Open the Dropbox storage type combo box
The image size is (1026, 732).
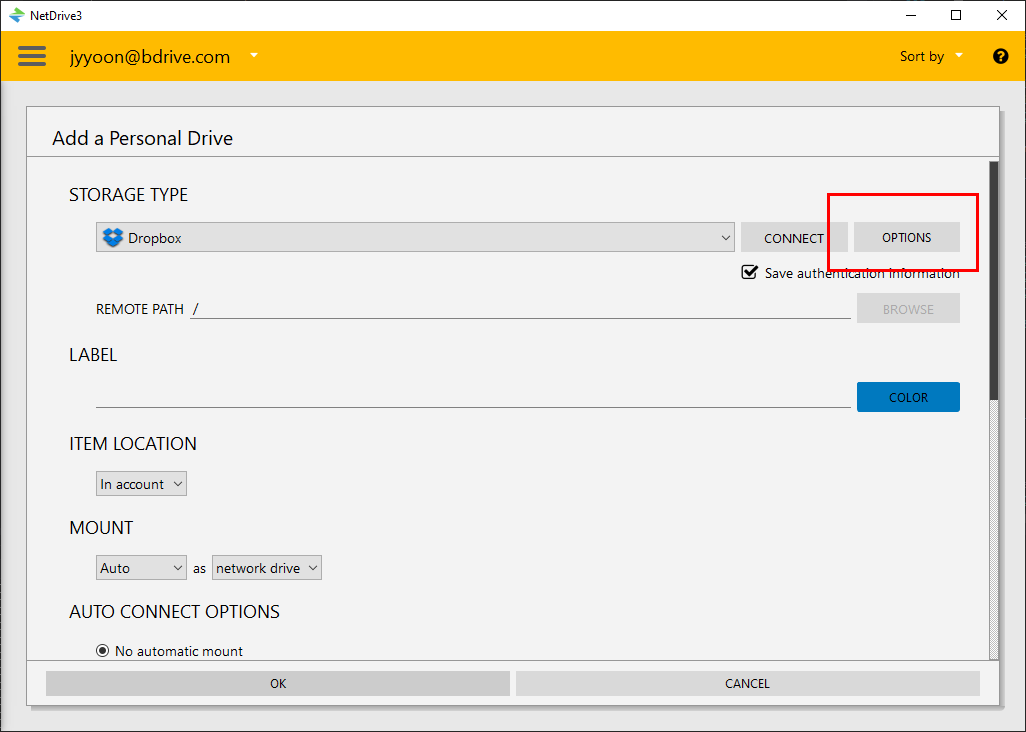415,237
